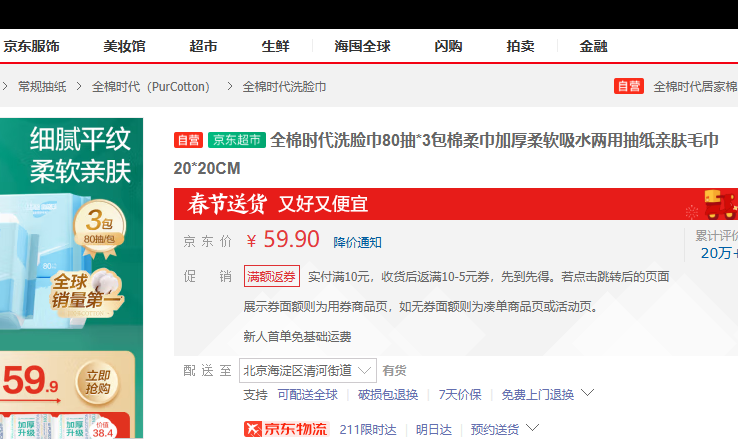Screen dimensions: 738x439
Task: Click the 3包 80抽/包 gold badge
Action: point(99,229)
